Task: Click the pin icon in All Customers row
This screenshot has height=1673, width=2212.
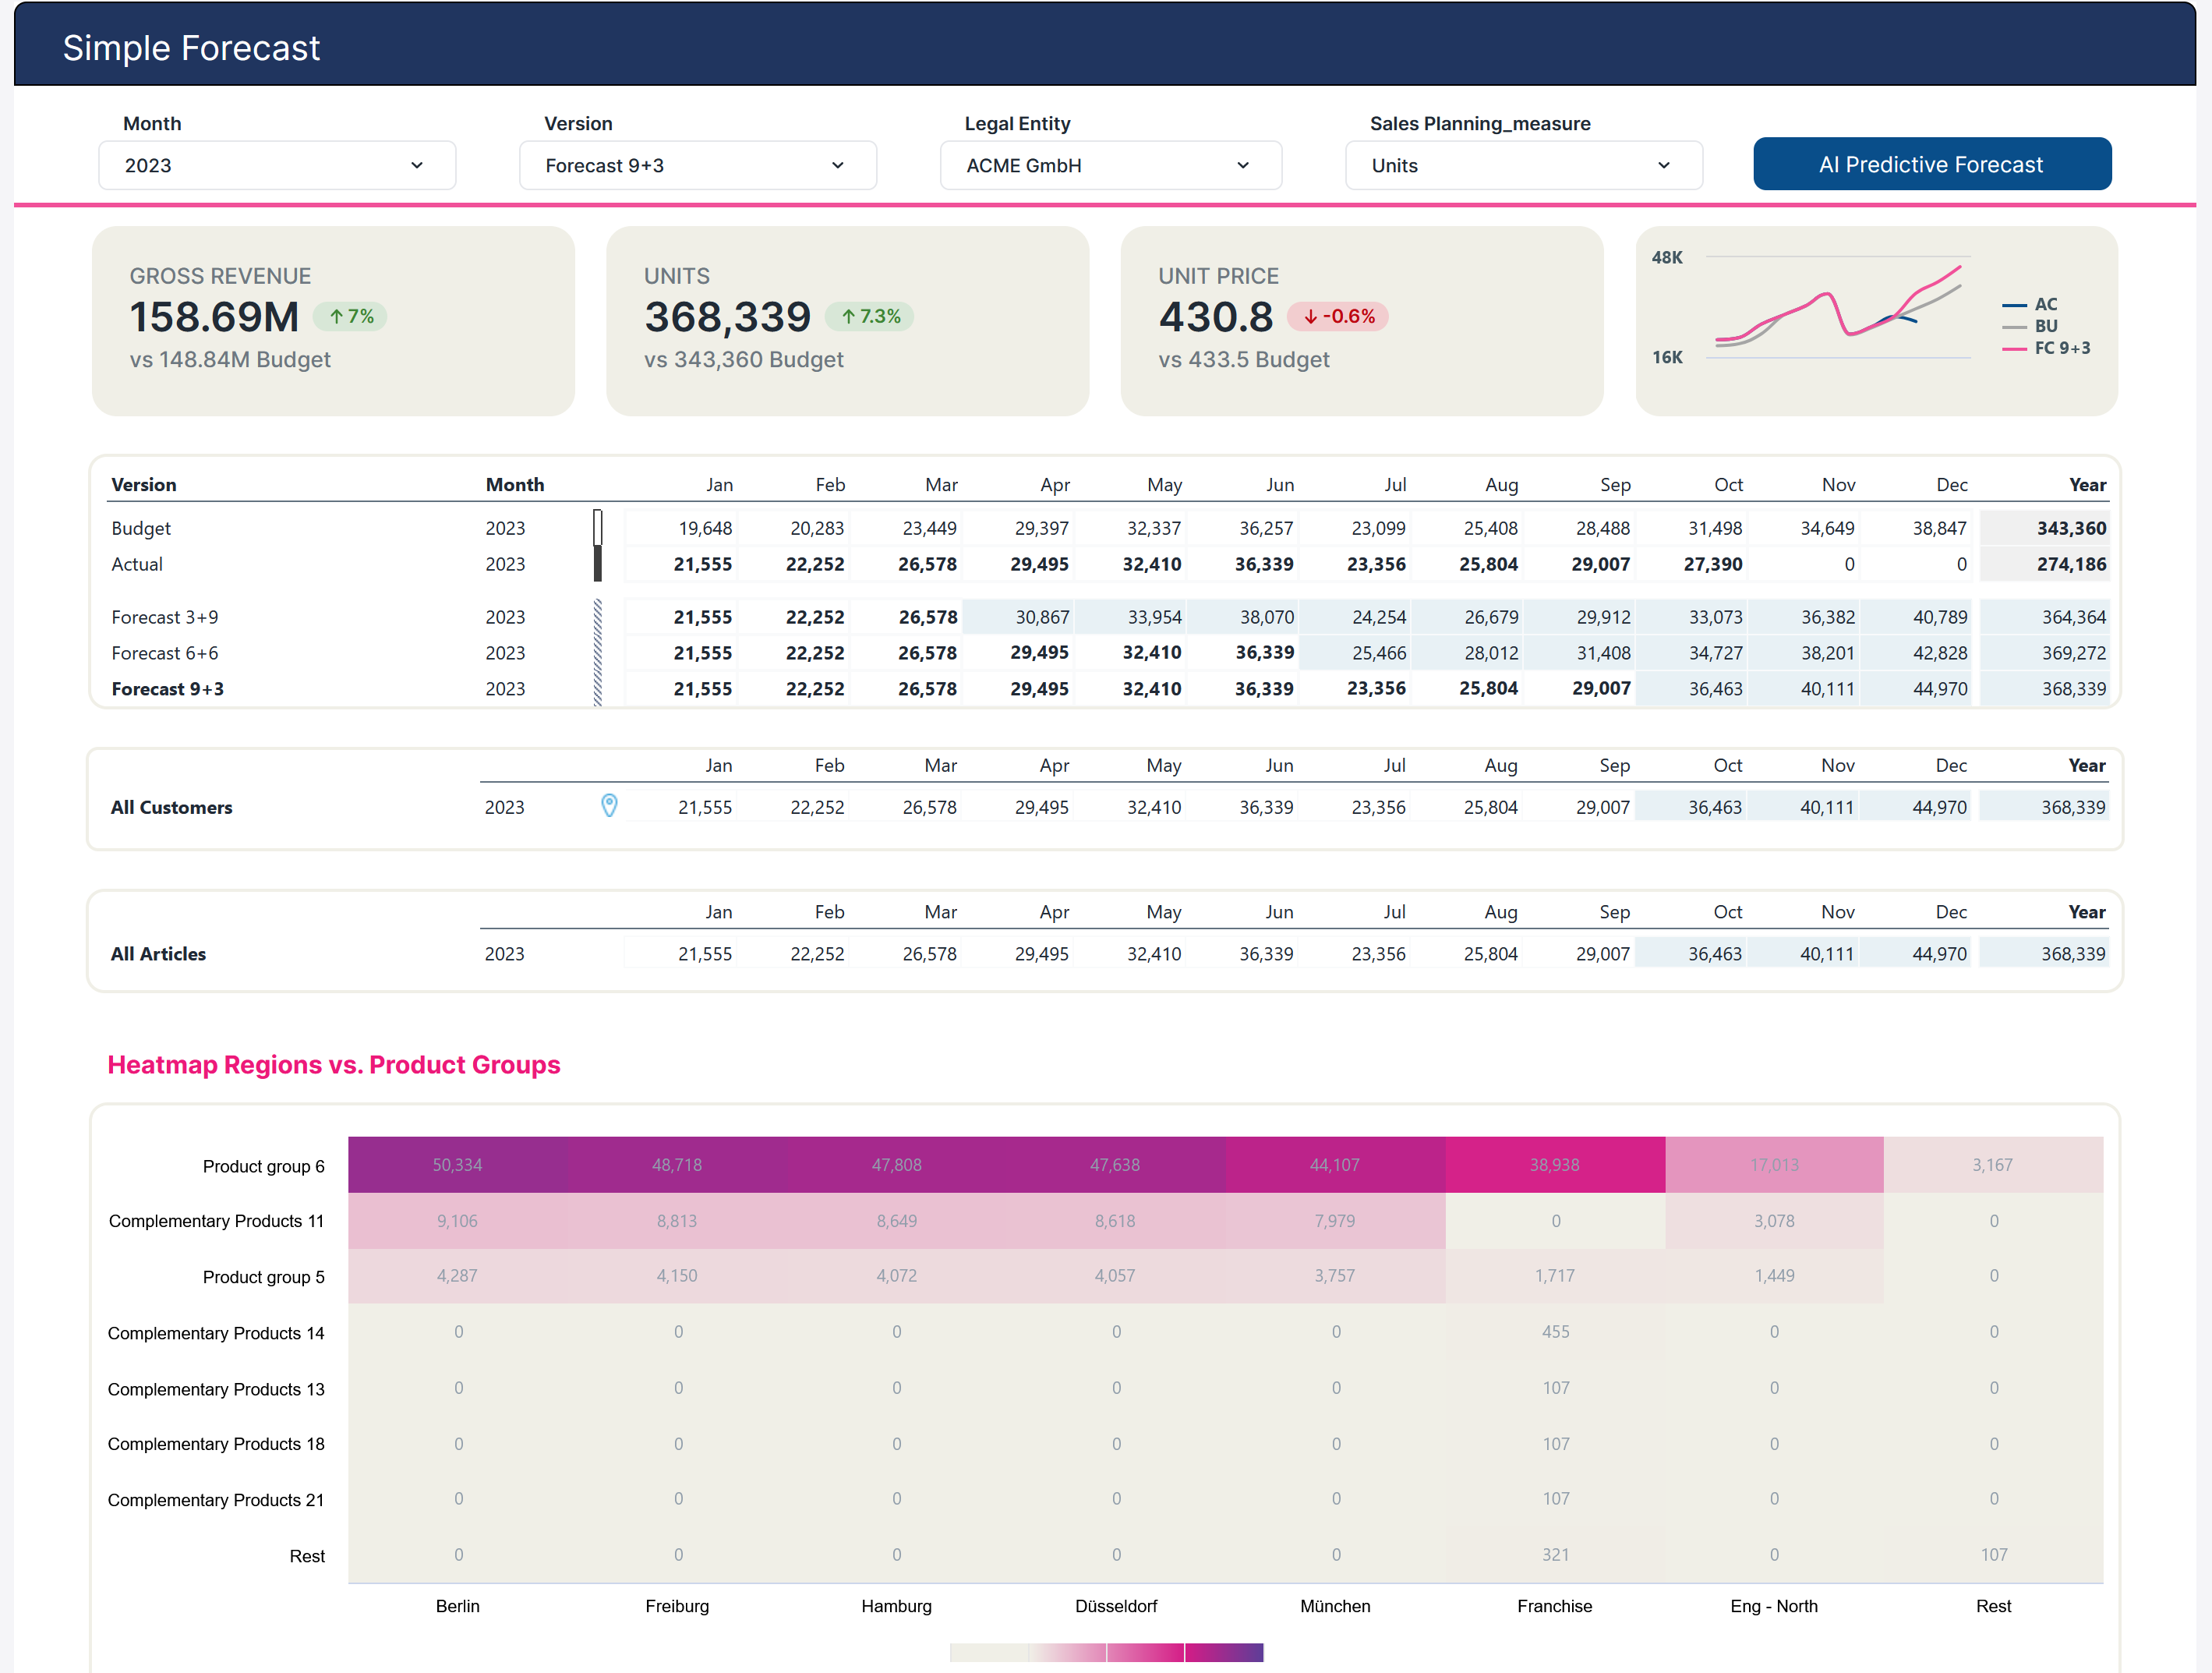Action: pos(609,806)
